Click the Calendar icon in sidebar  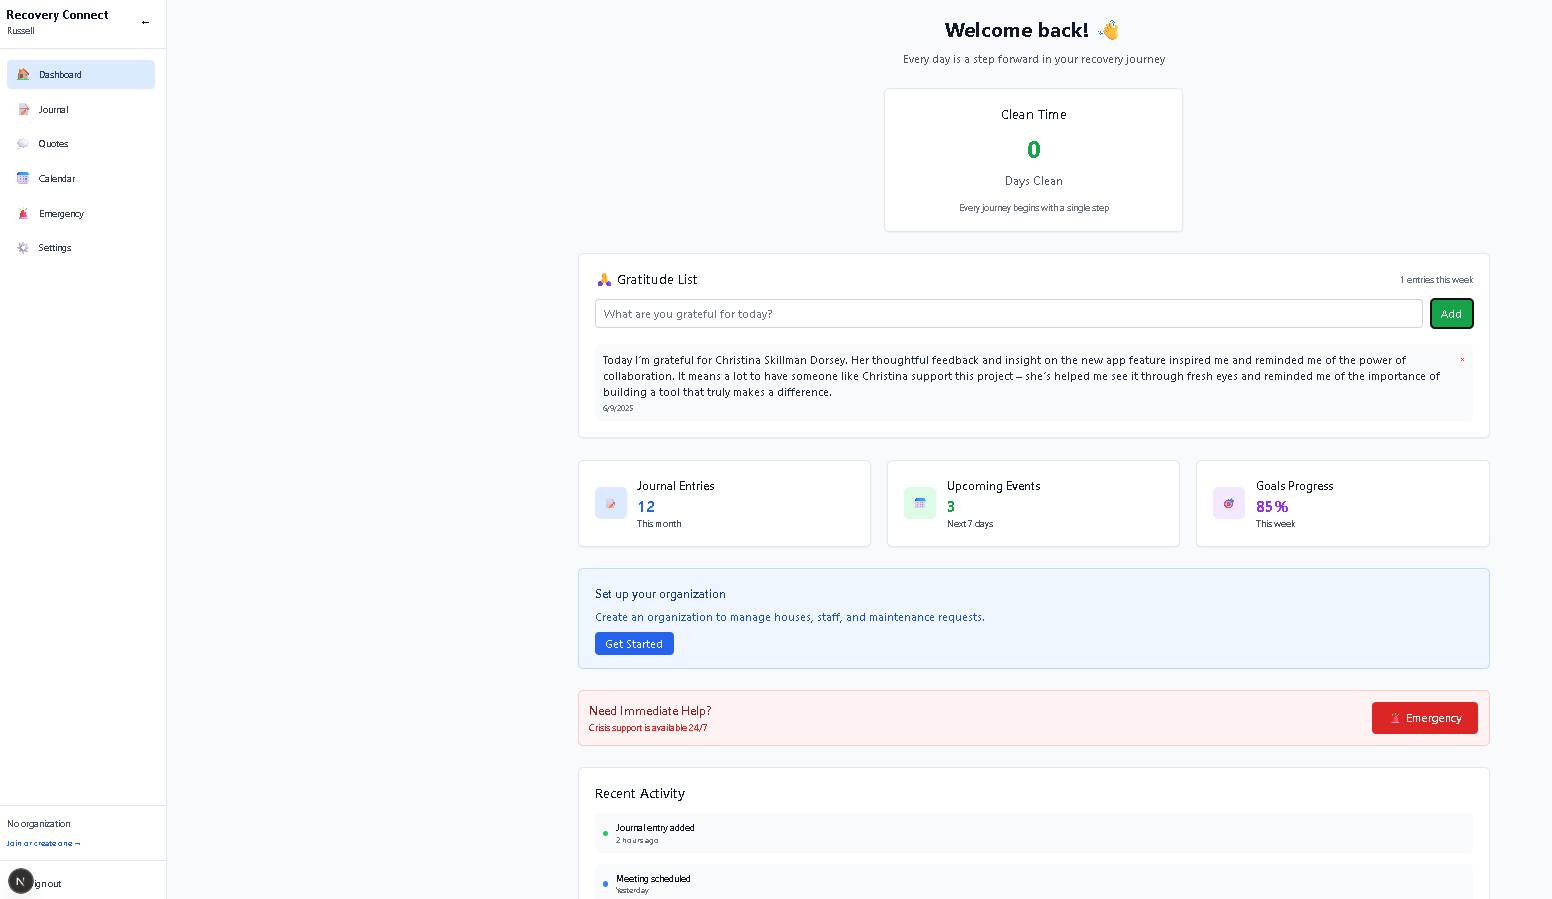[23, 179]
